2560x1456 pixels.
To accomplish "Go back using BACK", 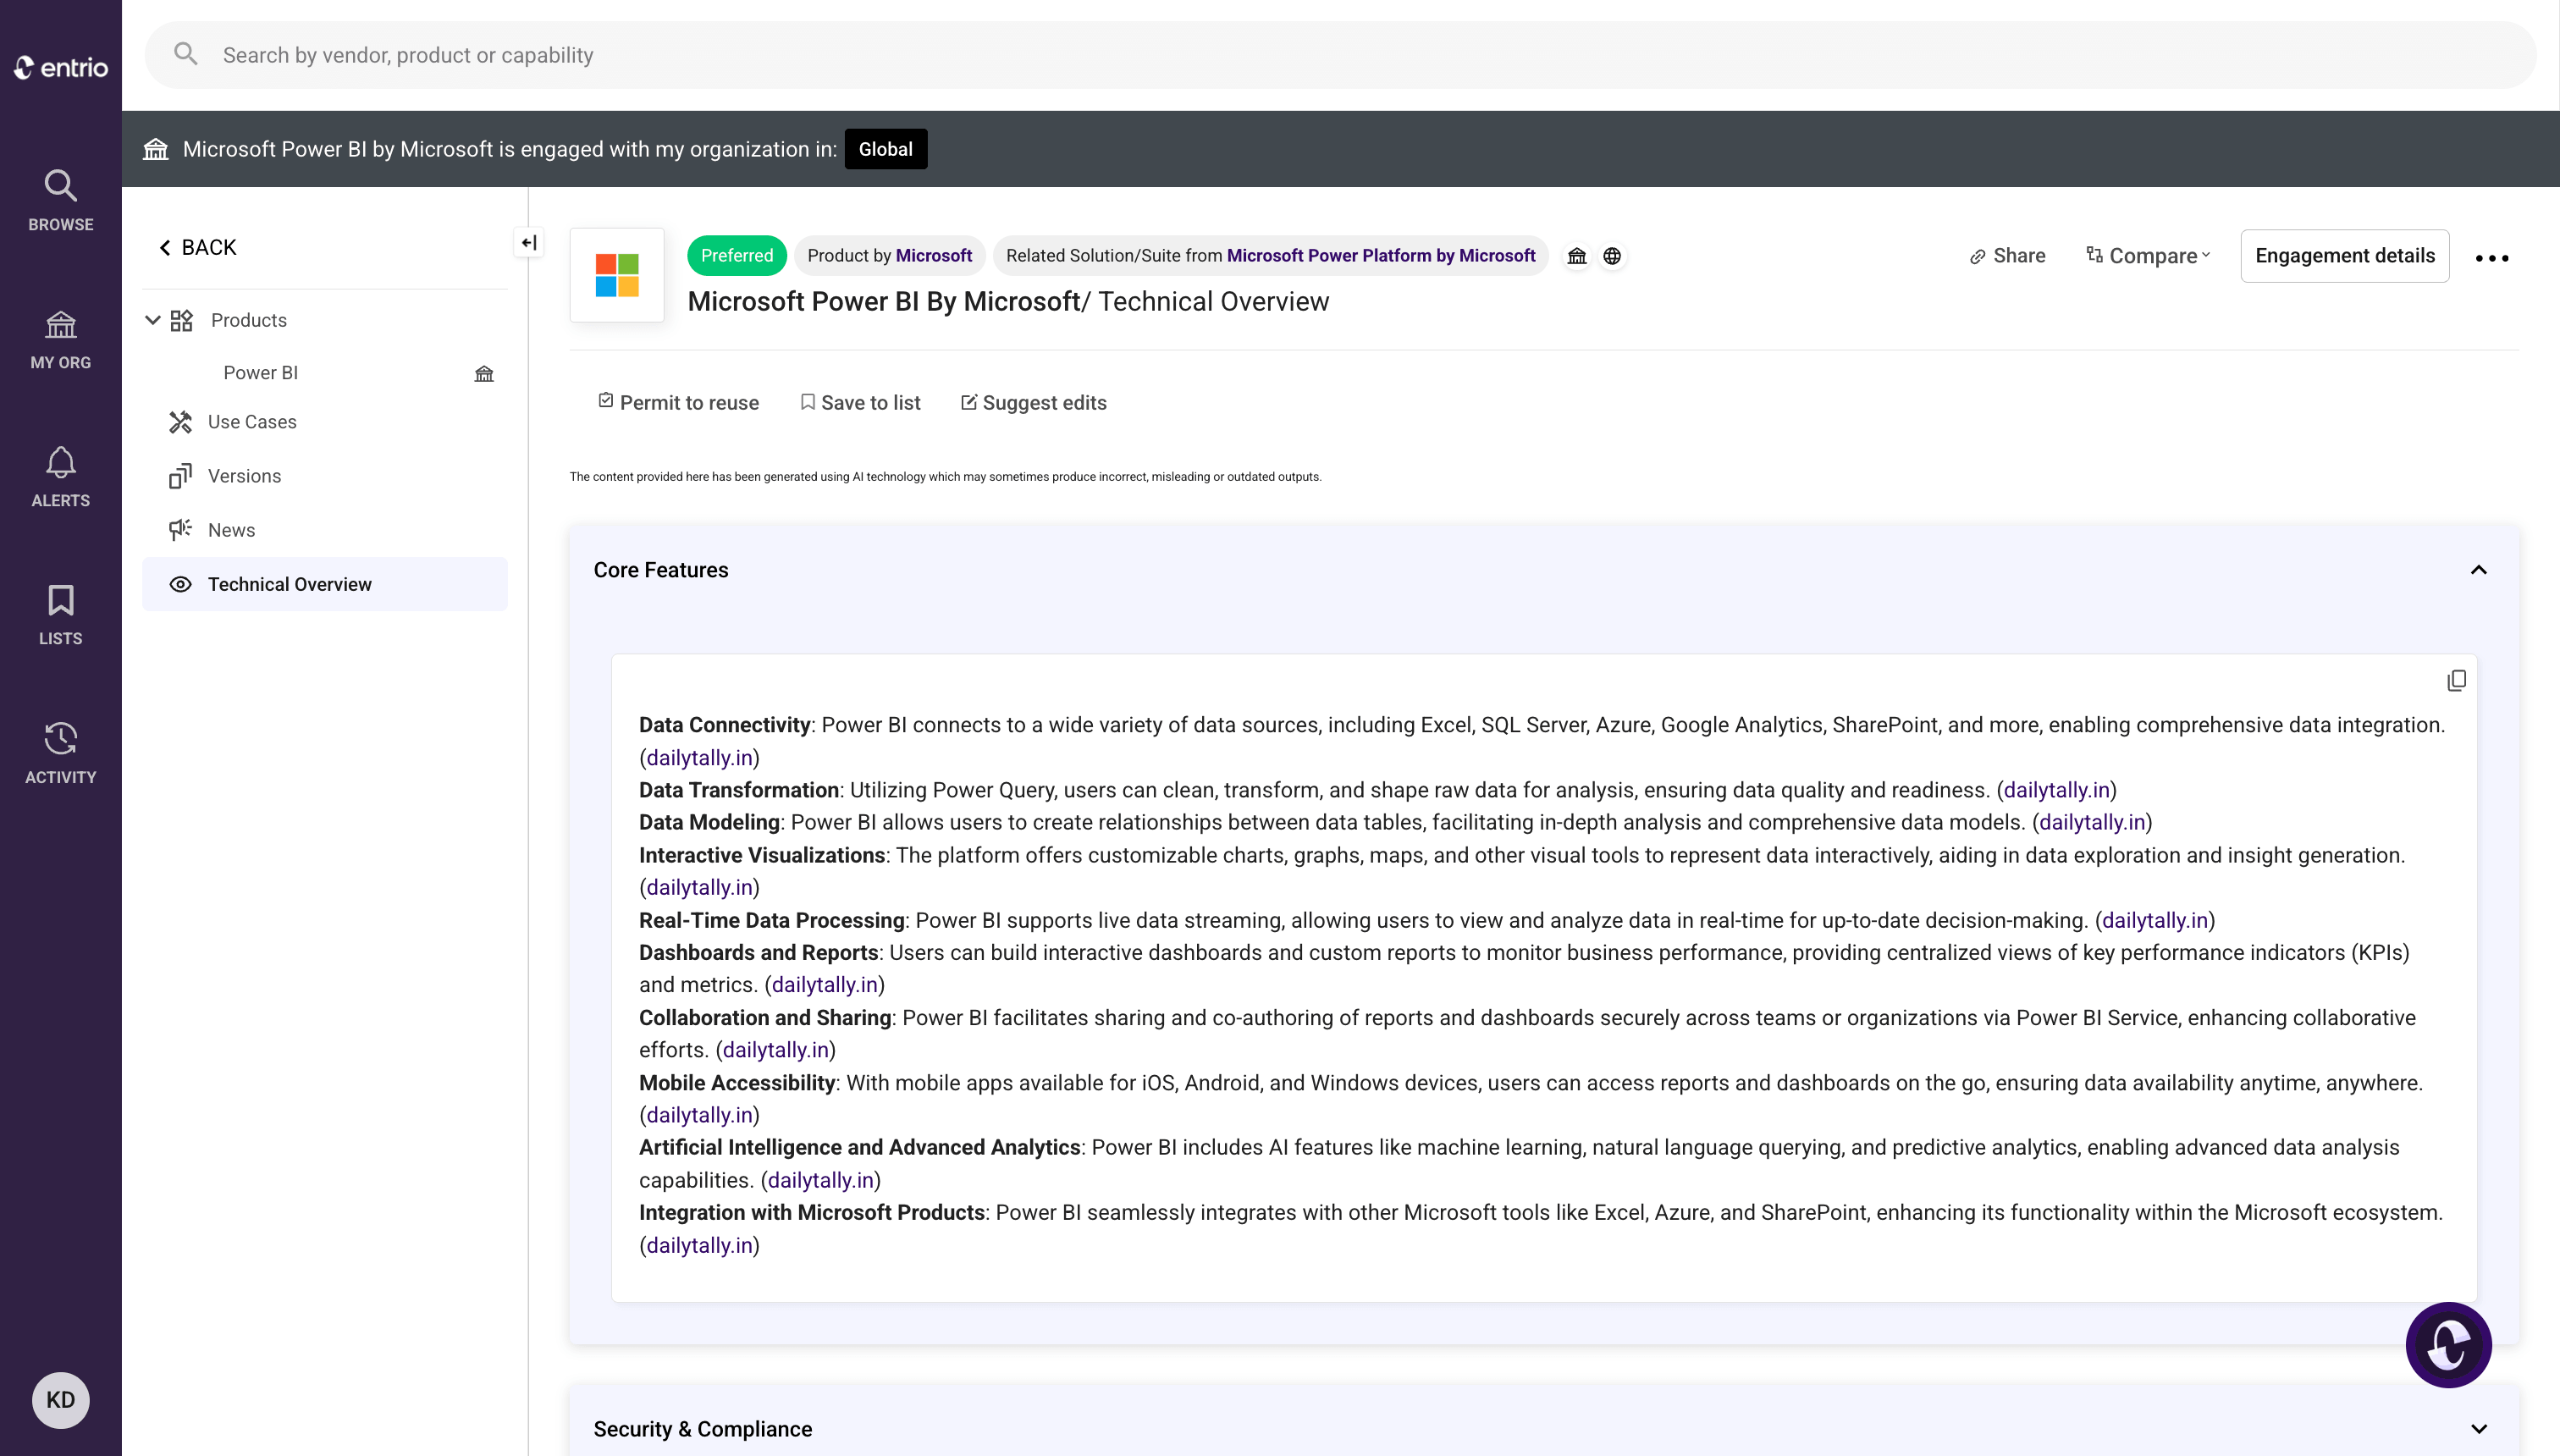I will (197, 247).
